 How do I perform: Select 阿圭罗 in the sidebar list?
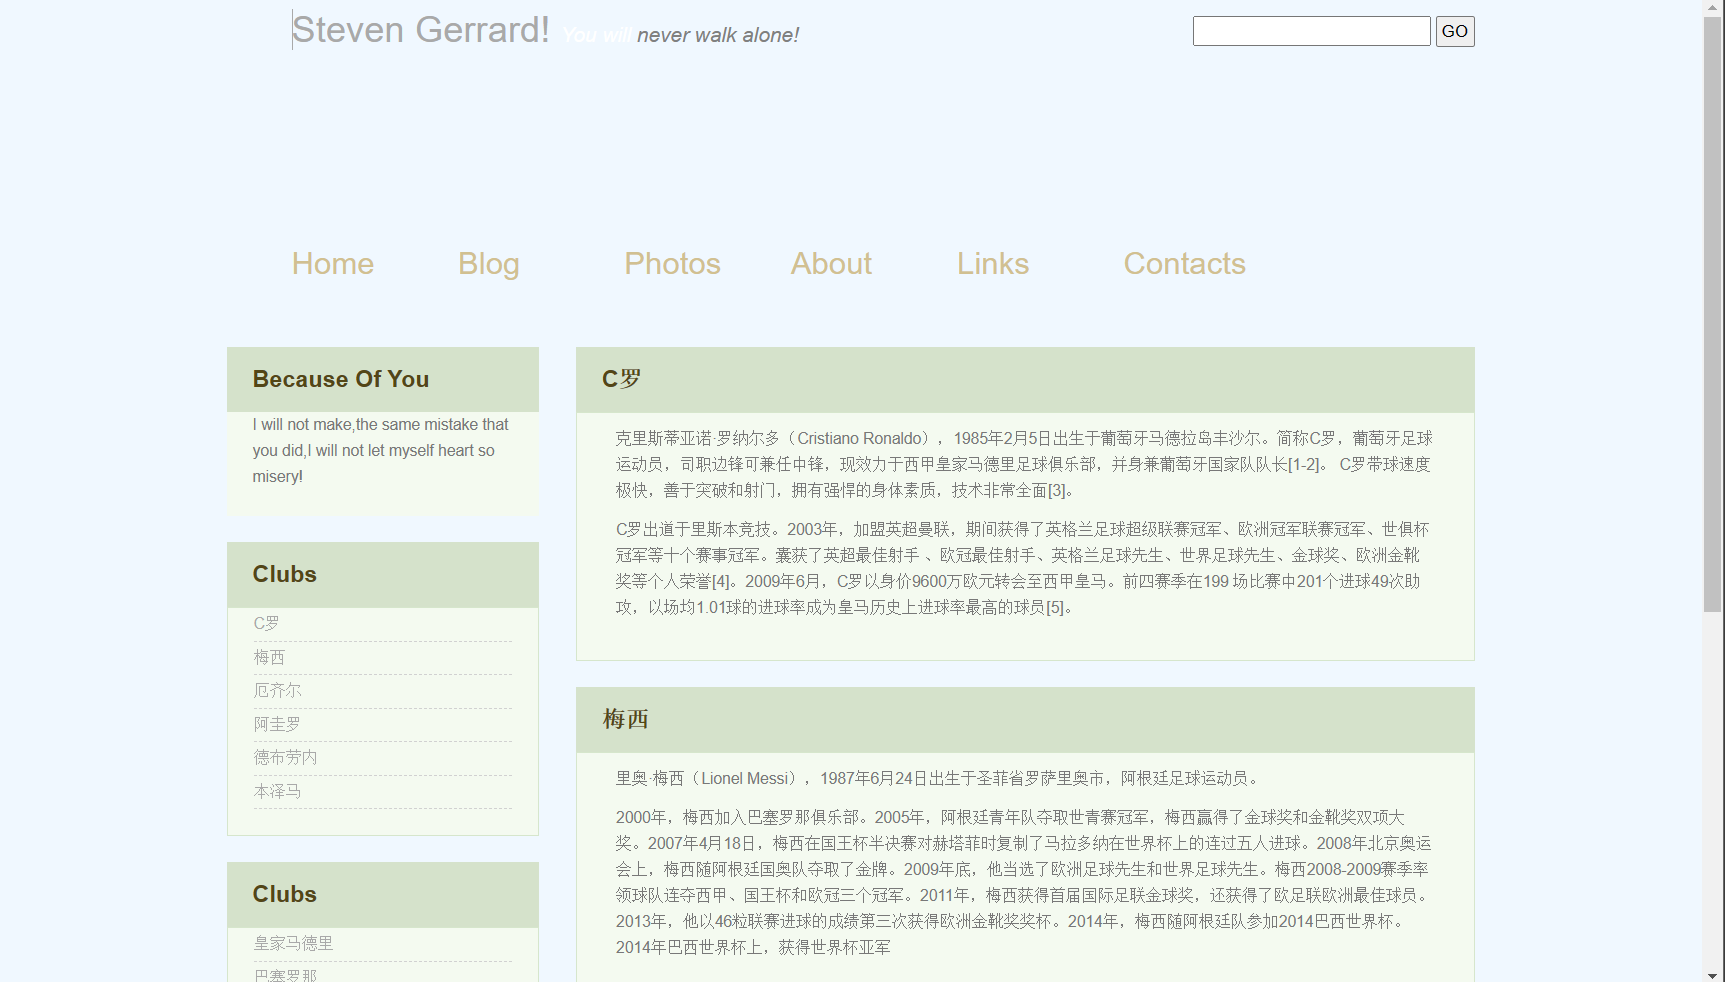(x=277, y=724)
